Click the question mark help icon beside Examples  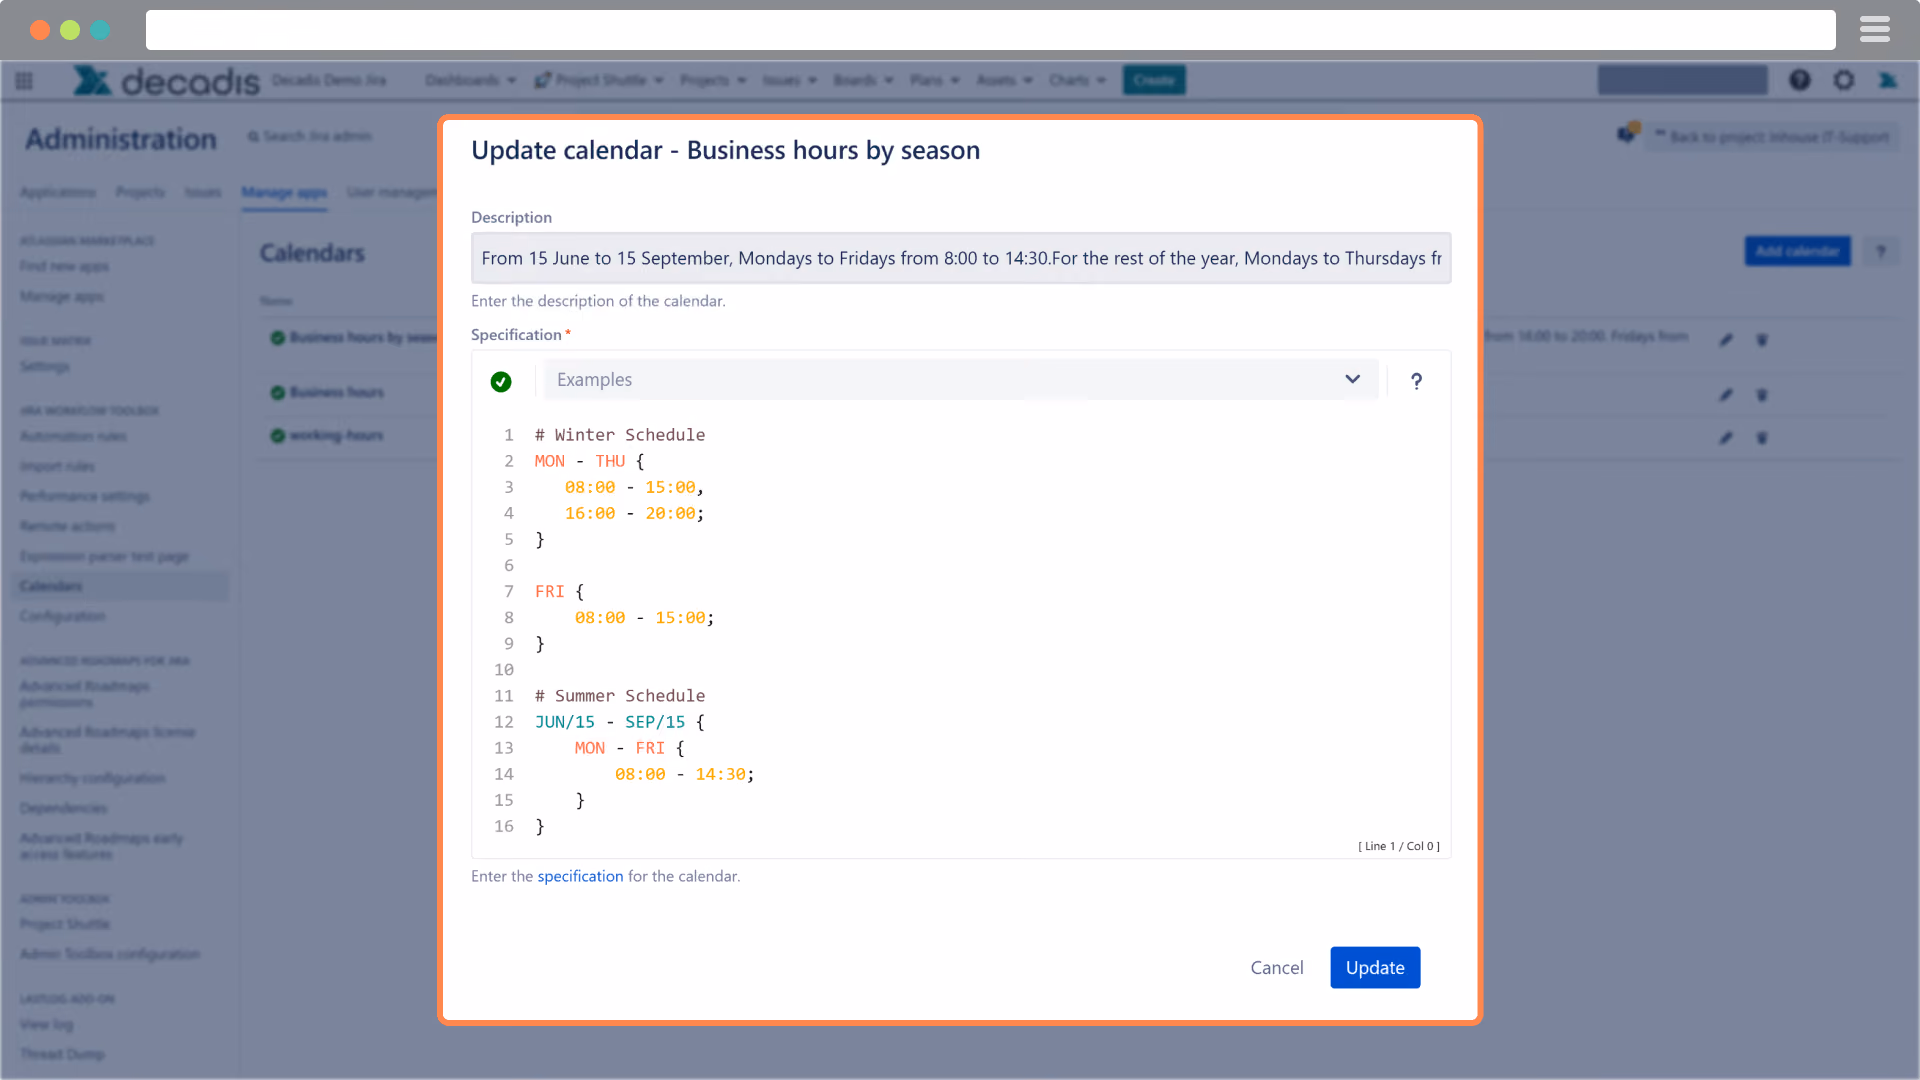pyautogui.click(x=1416, y=380)
